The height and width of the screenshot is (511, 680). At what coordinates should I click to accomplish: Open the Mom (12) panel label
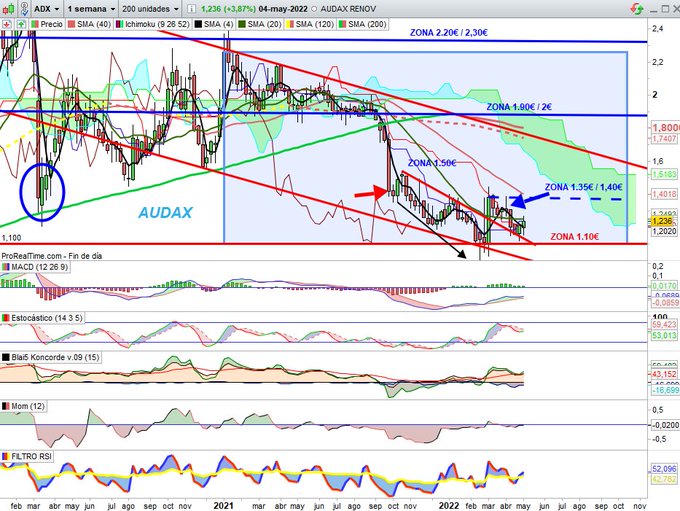pos(23,406)
